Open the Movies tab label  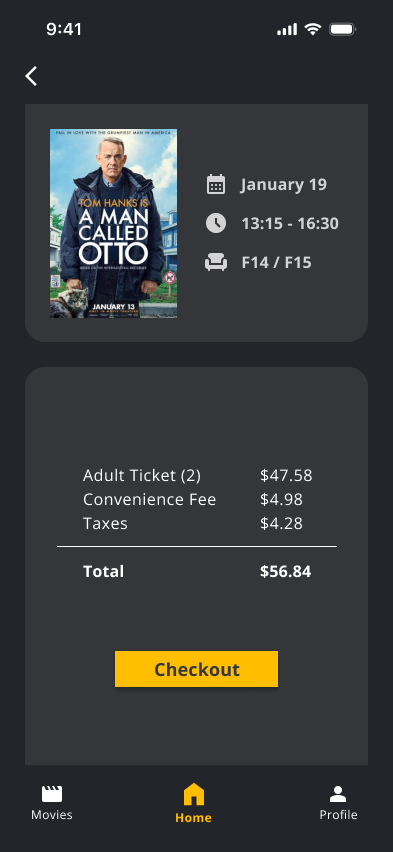click(x=52, y=815)
